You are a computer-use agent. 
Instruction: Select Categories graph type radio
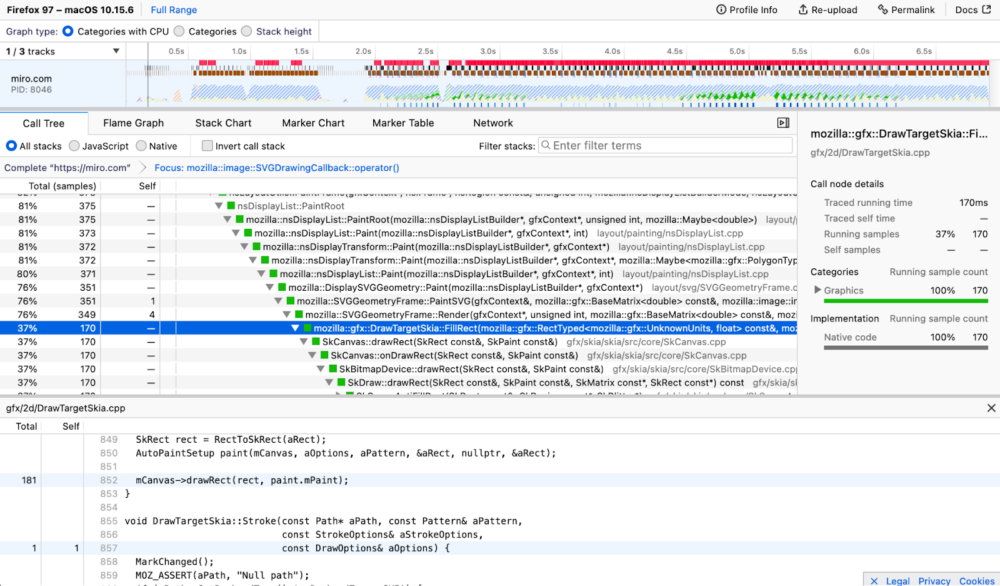click(x=179, y=31)
